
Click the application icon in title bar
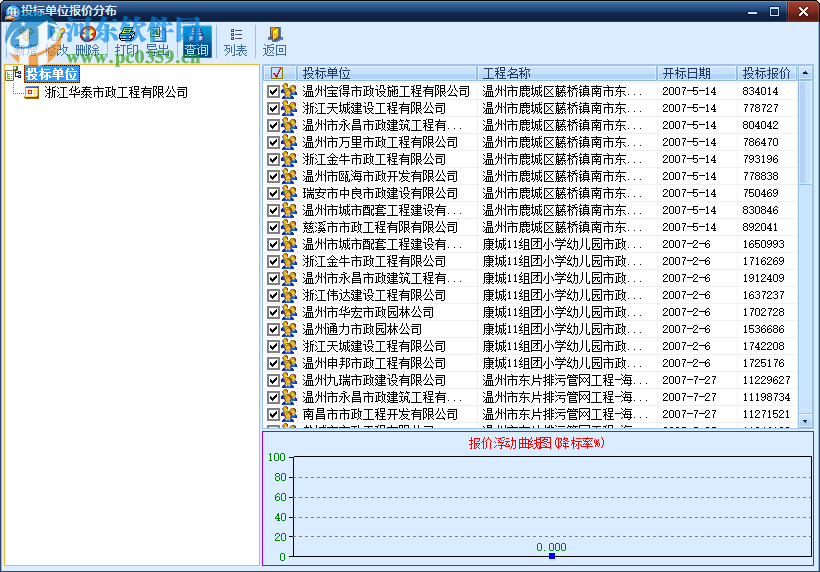(x=12, y=11)
